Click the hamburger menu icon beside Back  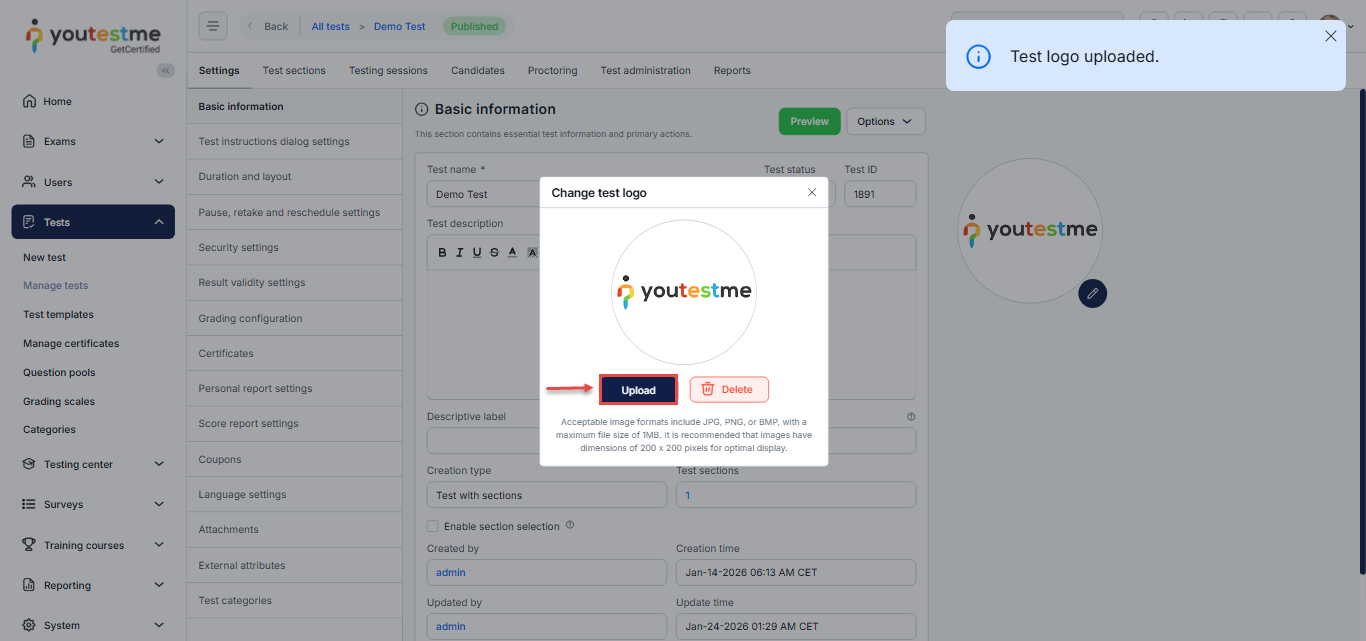click(213, 26)
